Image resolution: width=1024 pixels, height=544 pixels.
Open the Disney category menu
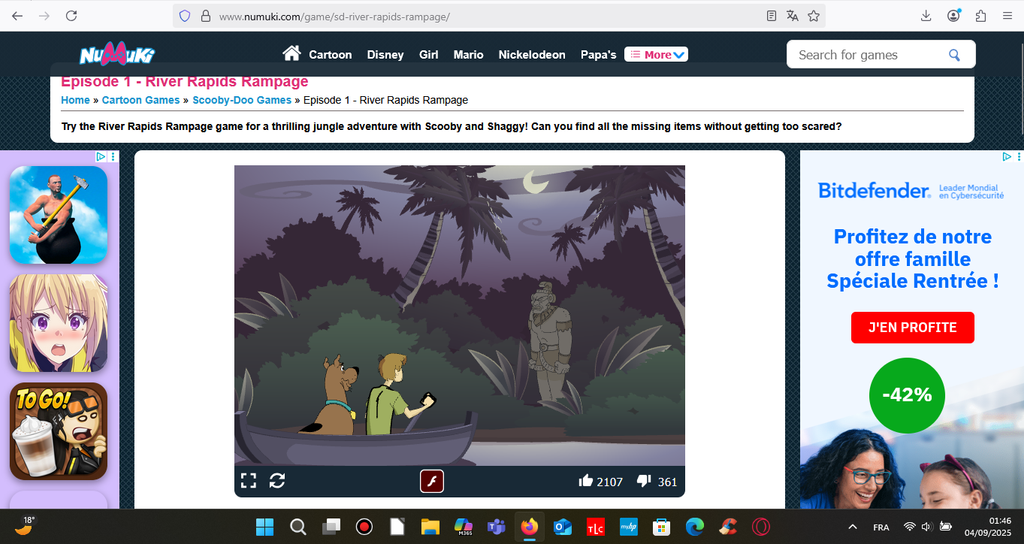click(x=385, y=55)
